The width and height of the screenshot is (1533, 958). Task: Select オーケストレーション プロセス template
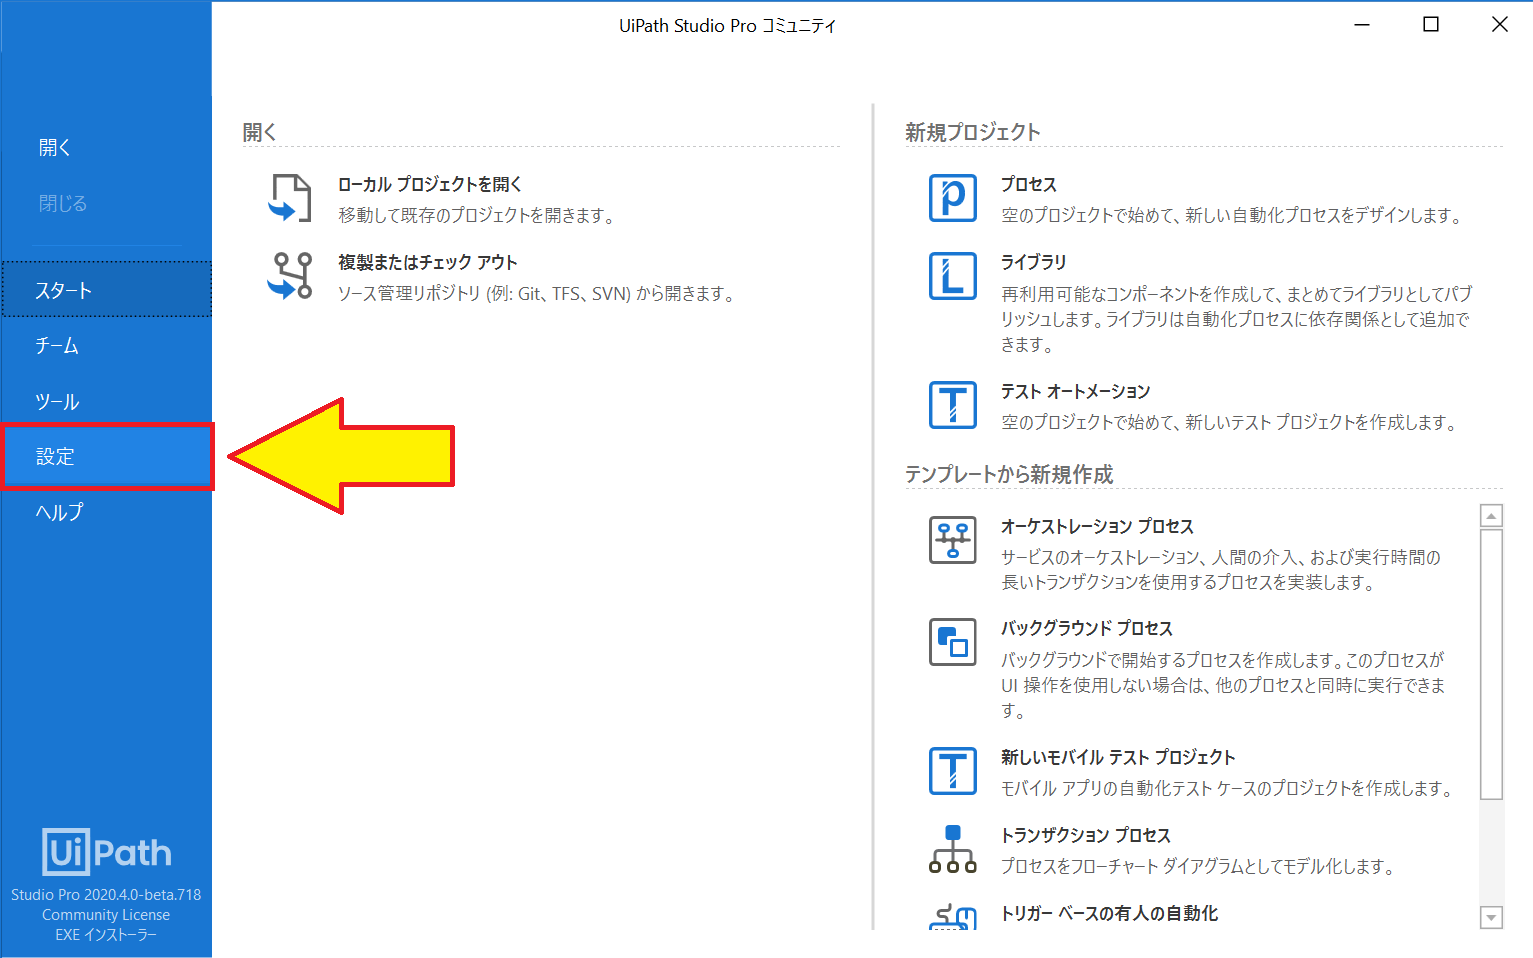pos(1098,527)
